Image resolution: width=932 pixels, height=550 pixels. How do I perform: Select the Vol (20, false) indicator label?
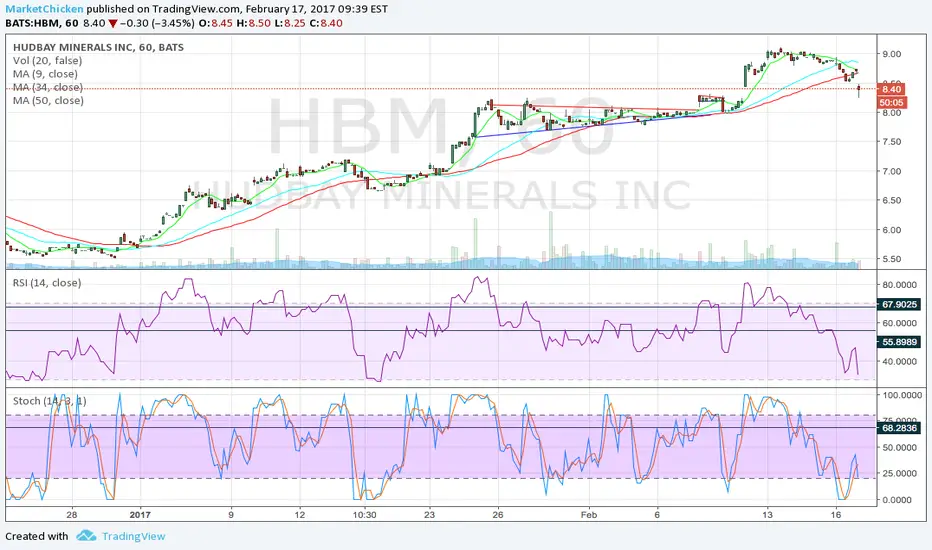point(48,61)
